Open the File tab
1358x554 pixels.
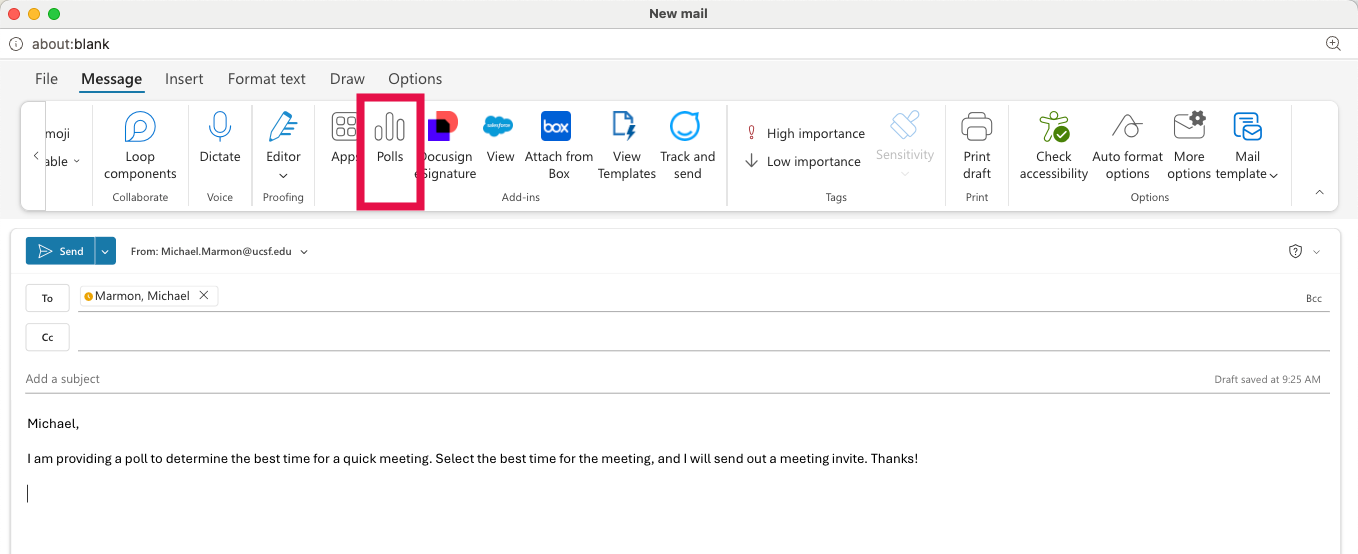[46, 79]
